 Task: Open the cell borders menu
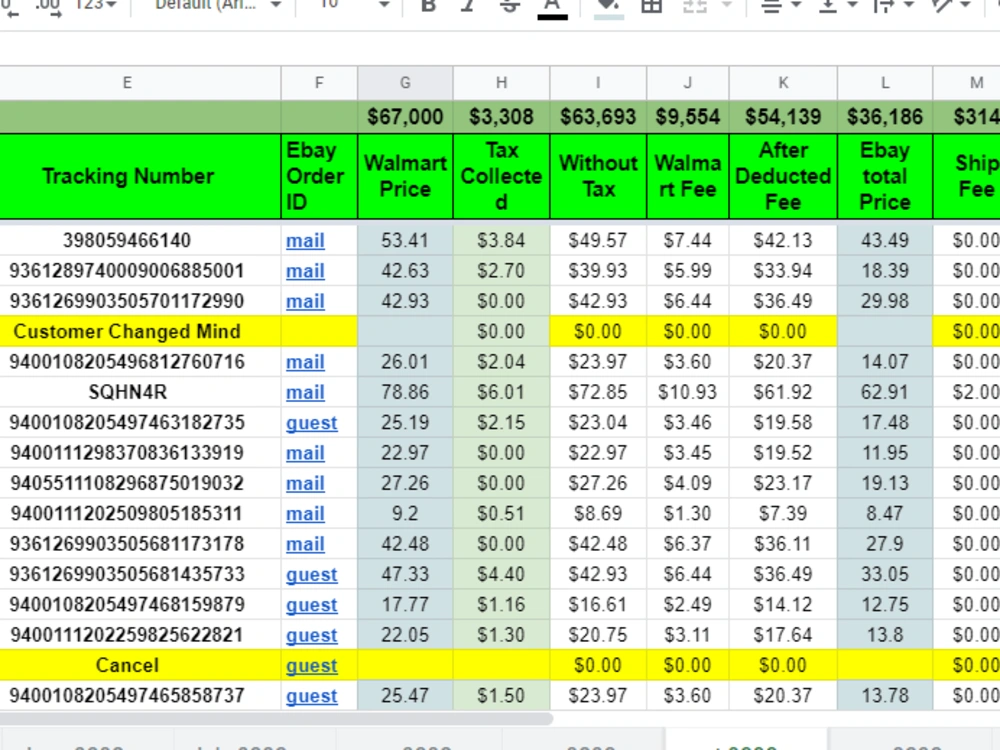[x=651, y=6]
